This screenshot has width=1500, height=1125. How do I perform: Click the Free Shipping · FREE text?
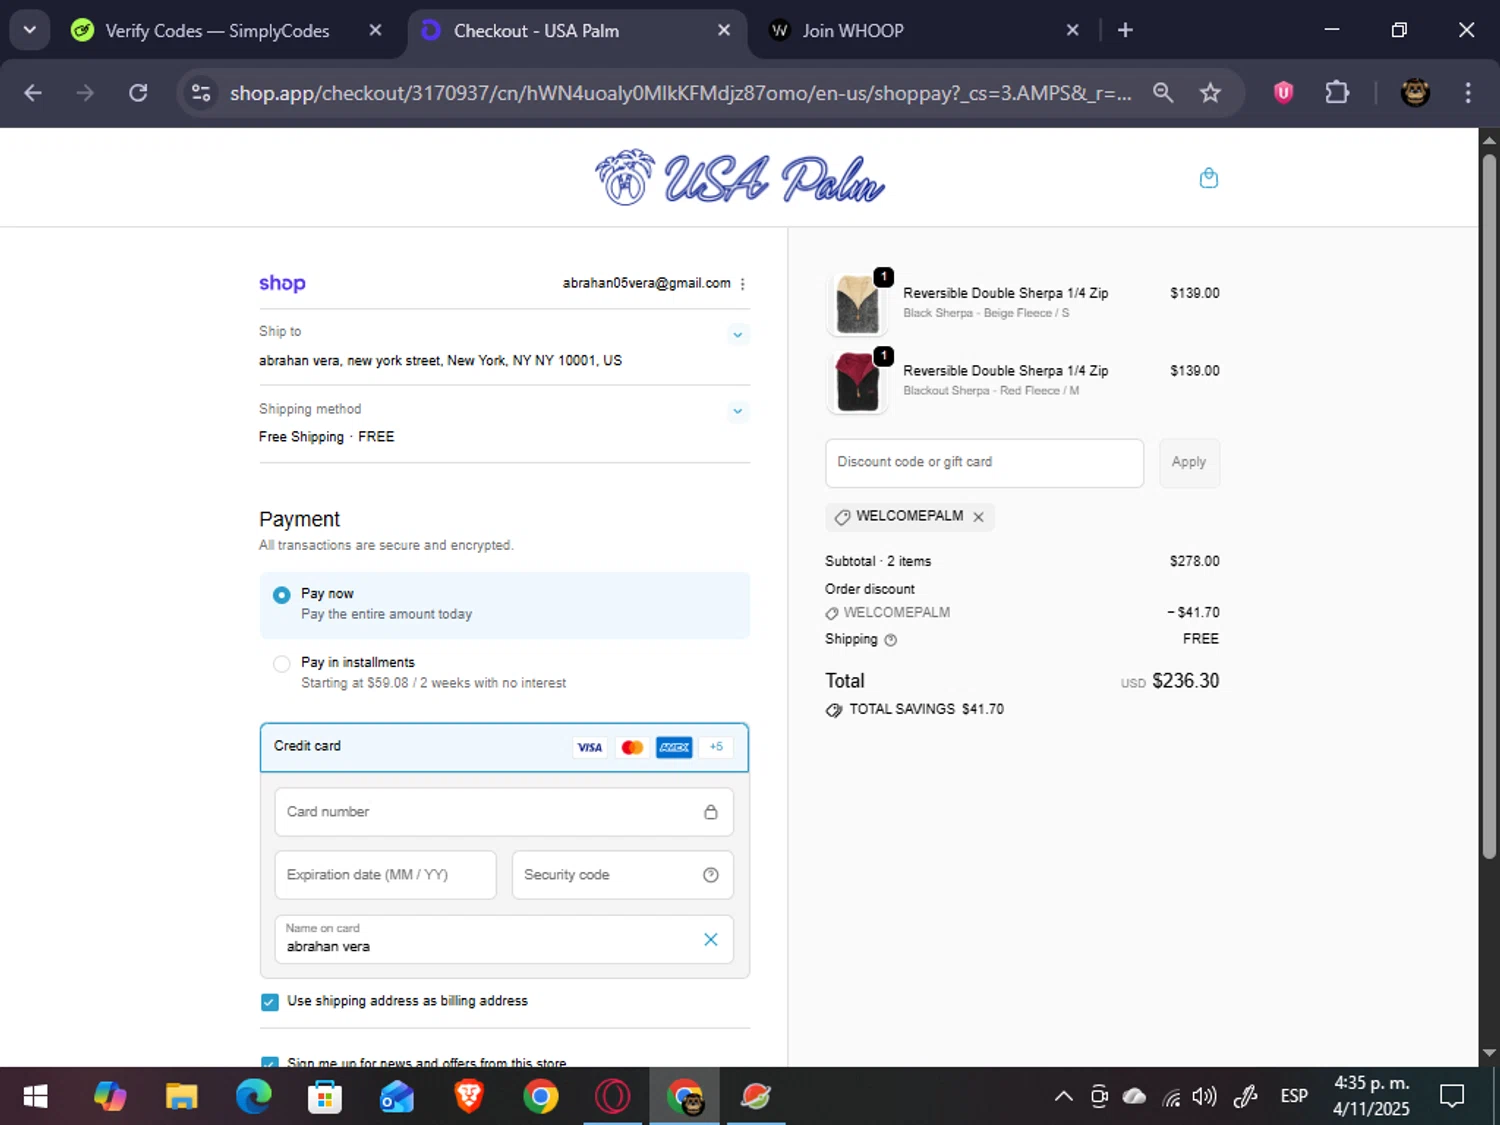pyautogui.click(x=327, y=437)
